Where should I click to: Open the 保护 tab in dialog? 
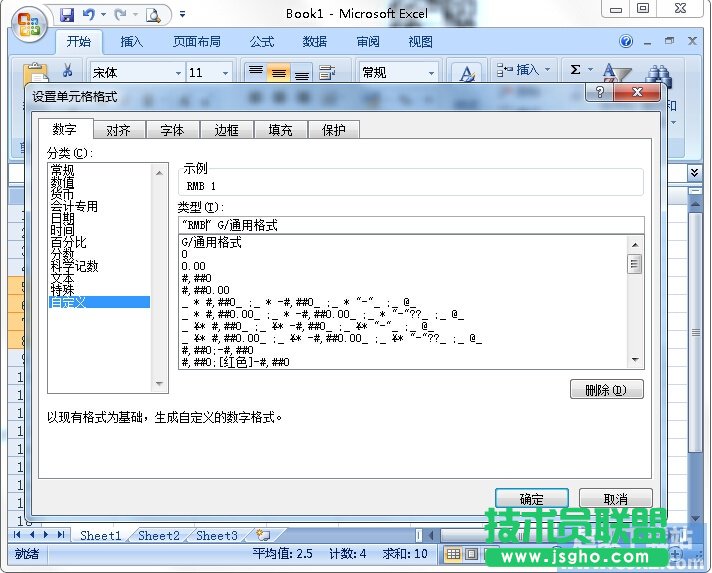(333, 130)
